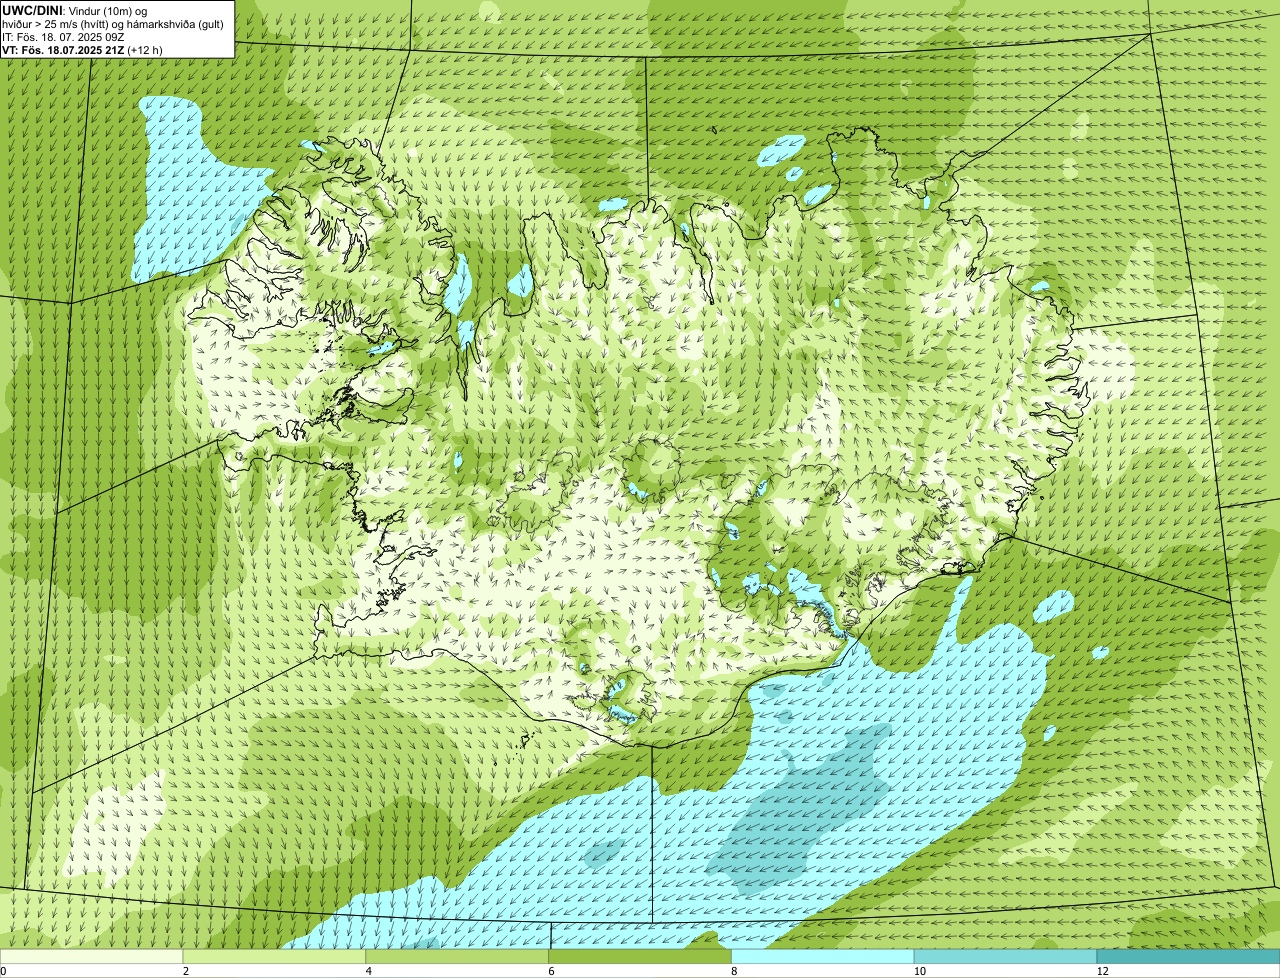The height and width of the screenshot is (978, 1280).
Task: Click the 4–6 m/s green legend band
Action: [458, 957]
